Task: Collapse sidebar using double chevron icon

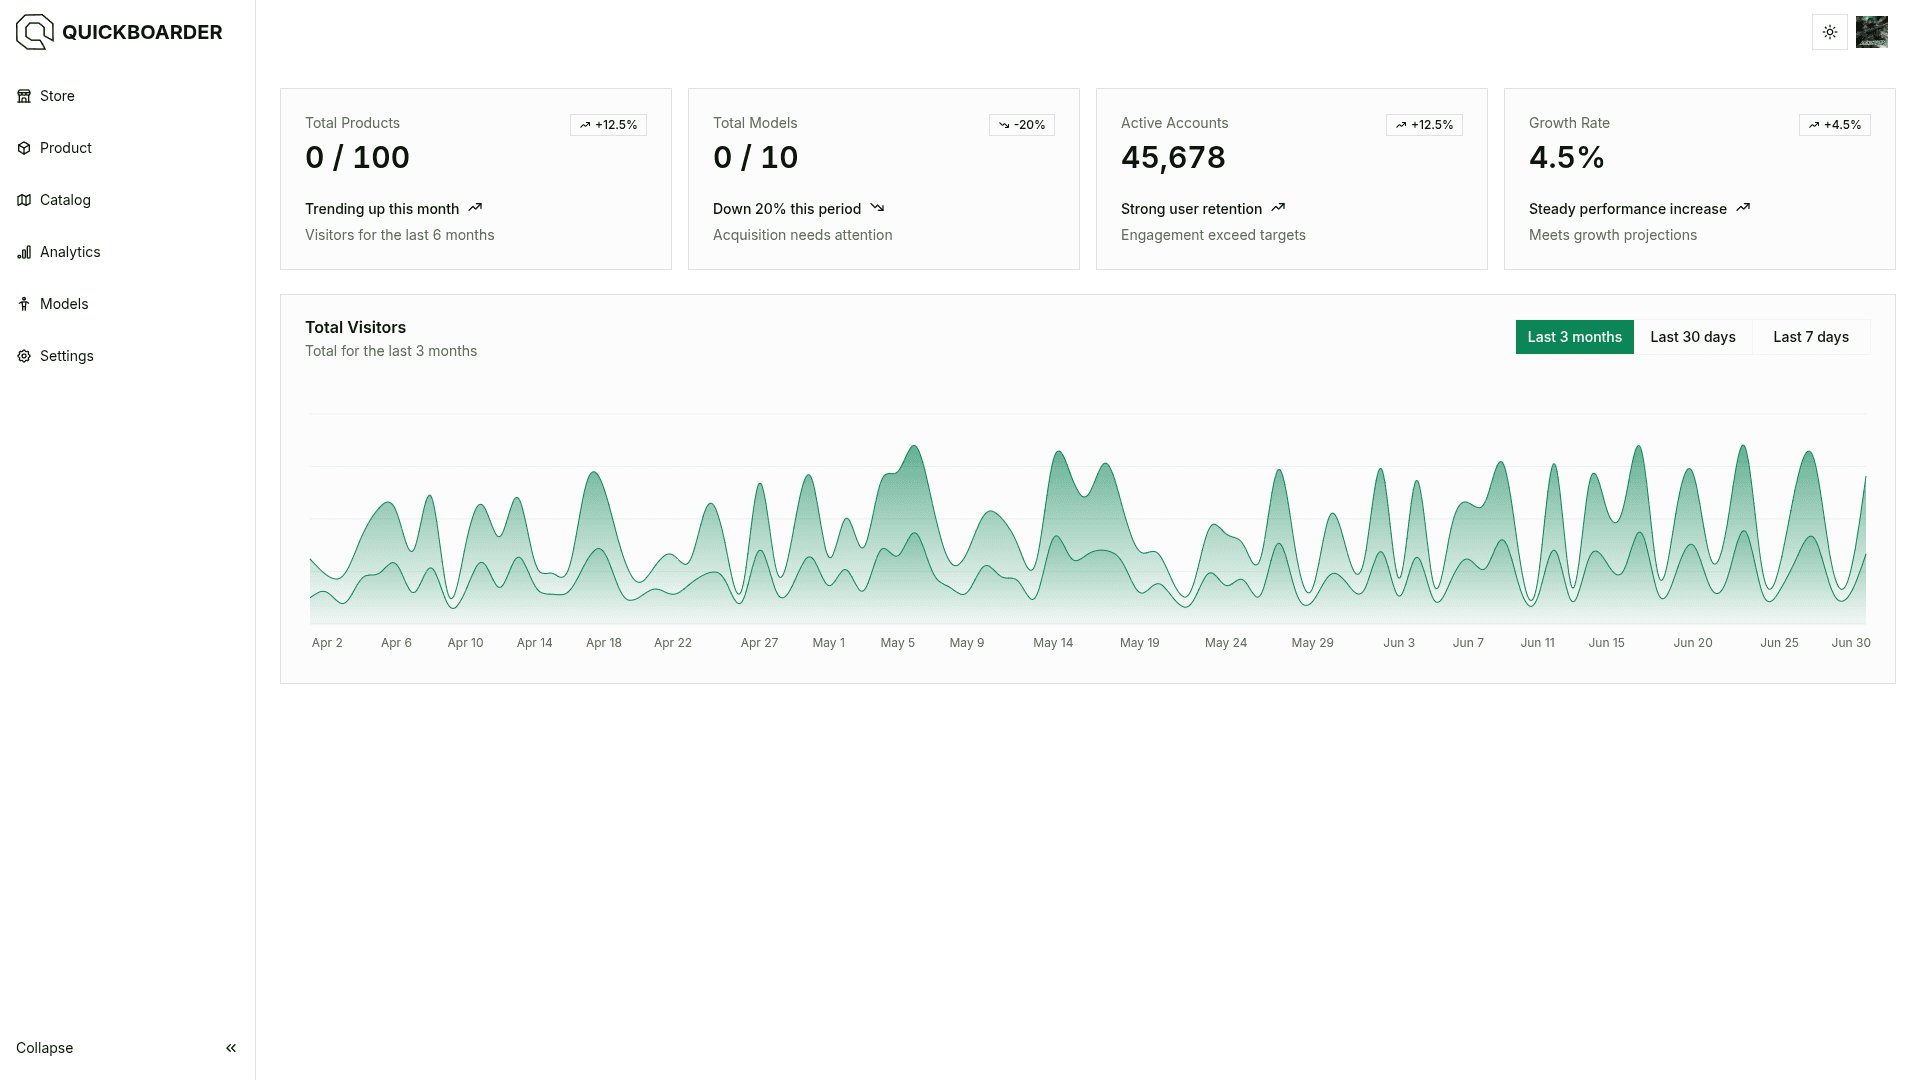Action: click(231, 1048)
